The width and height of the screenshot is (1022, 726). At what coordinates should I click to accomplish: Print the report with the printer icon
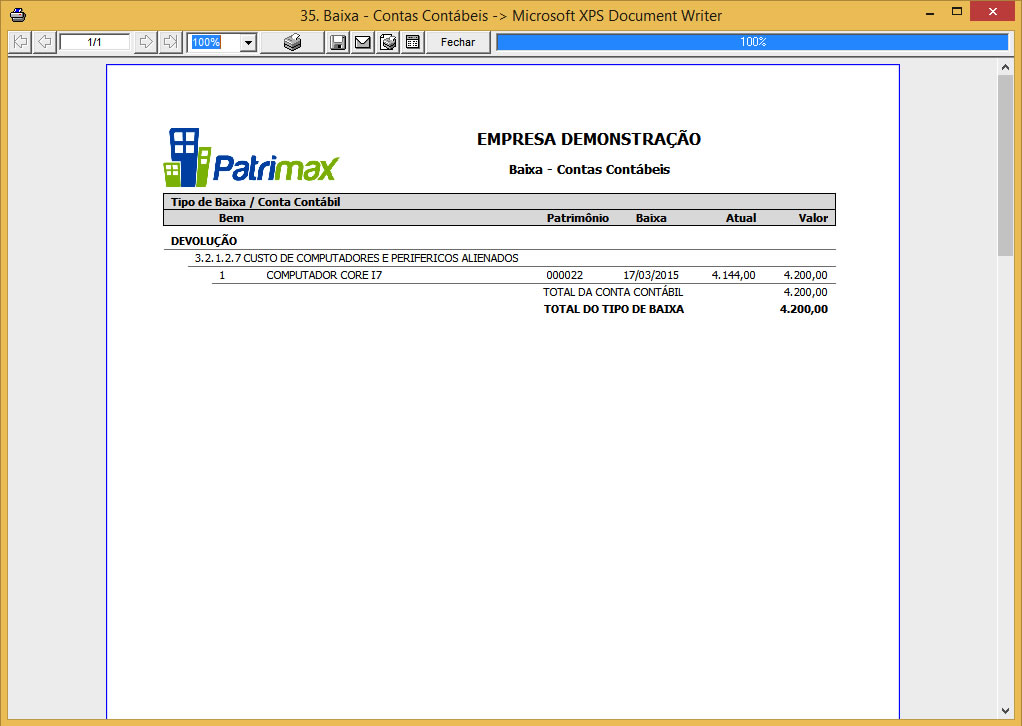point(293,42)
